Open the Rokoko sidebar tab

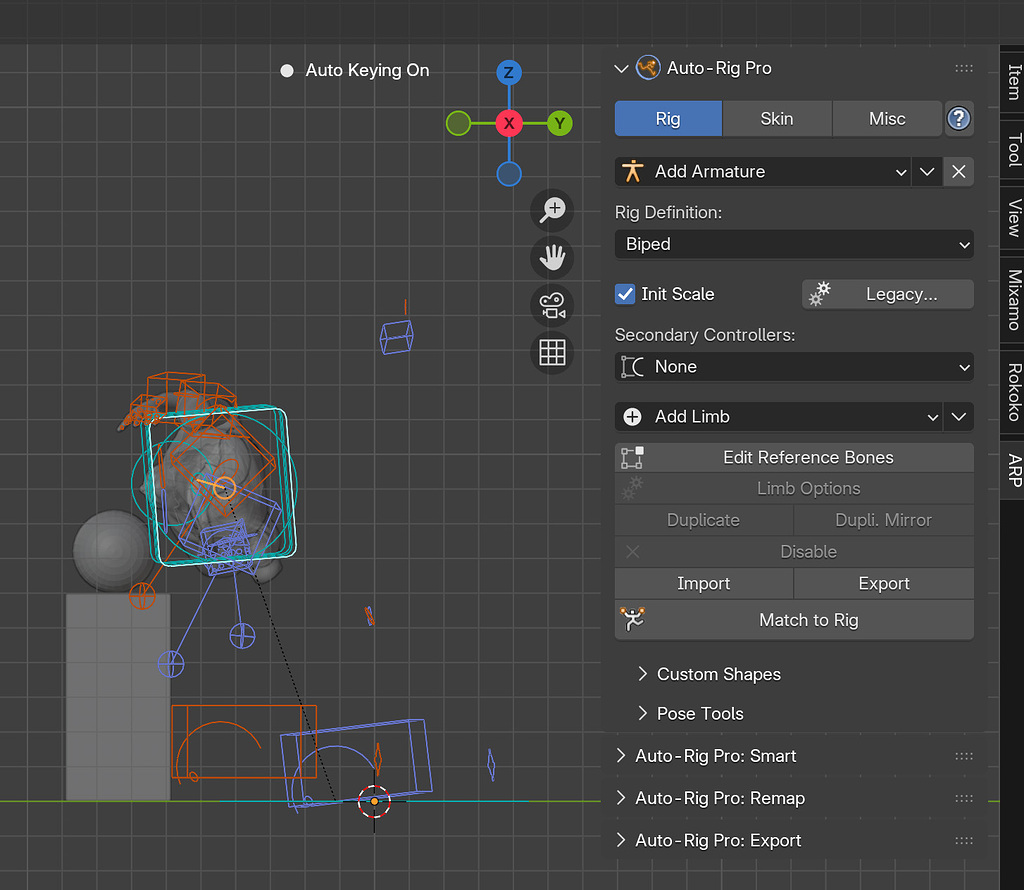(x=1013, y=392)
